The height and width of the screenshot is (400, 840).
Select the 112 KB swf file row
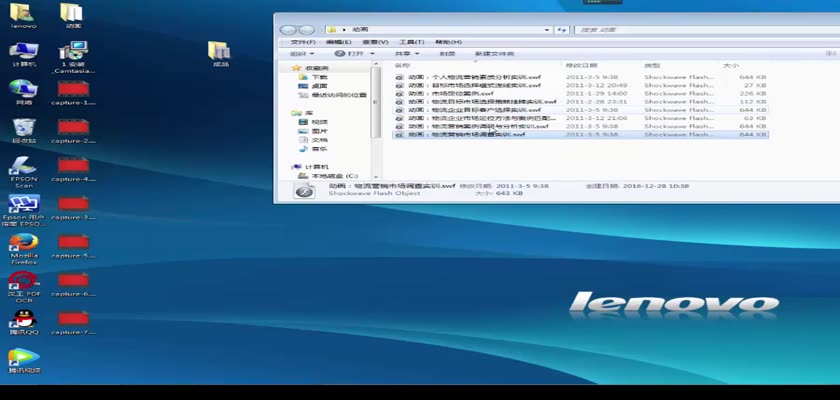[581, 101]
